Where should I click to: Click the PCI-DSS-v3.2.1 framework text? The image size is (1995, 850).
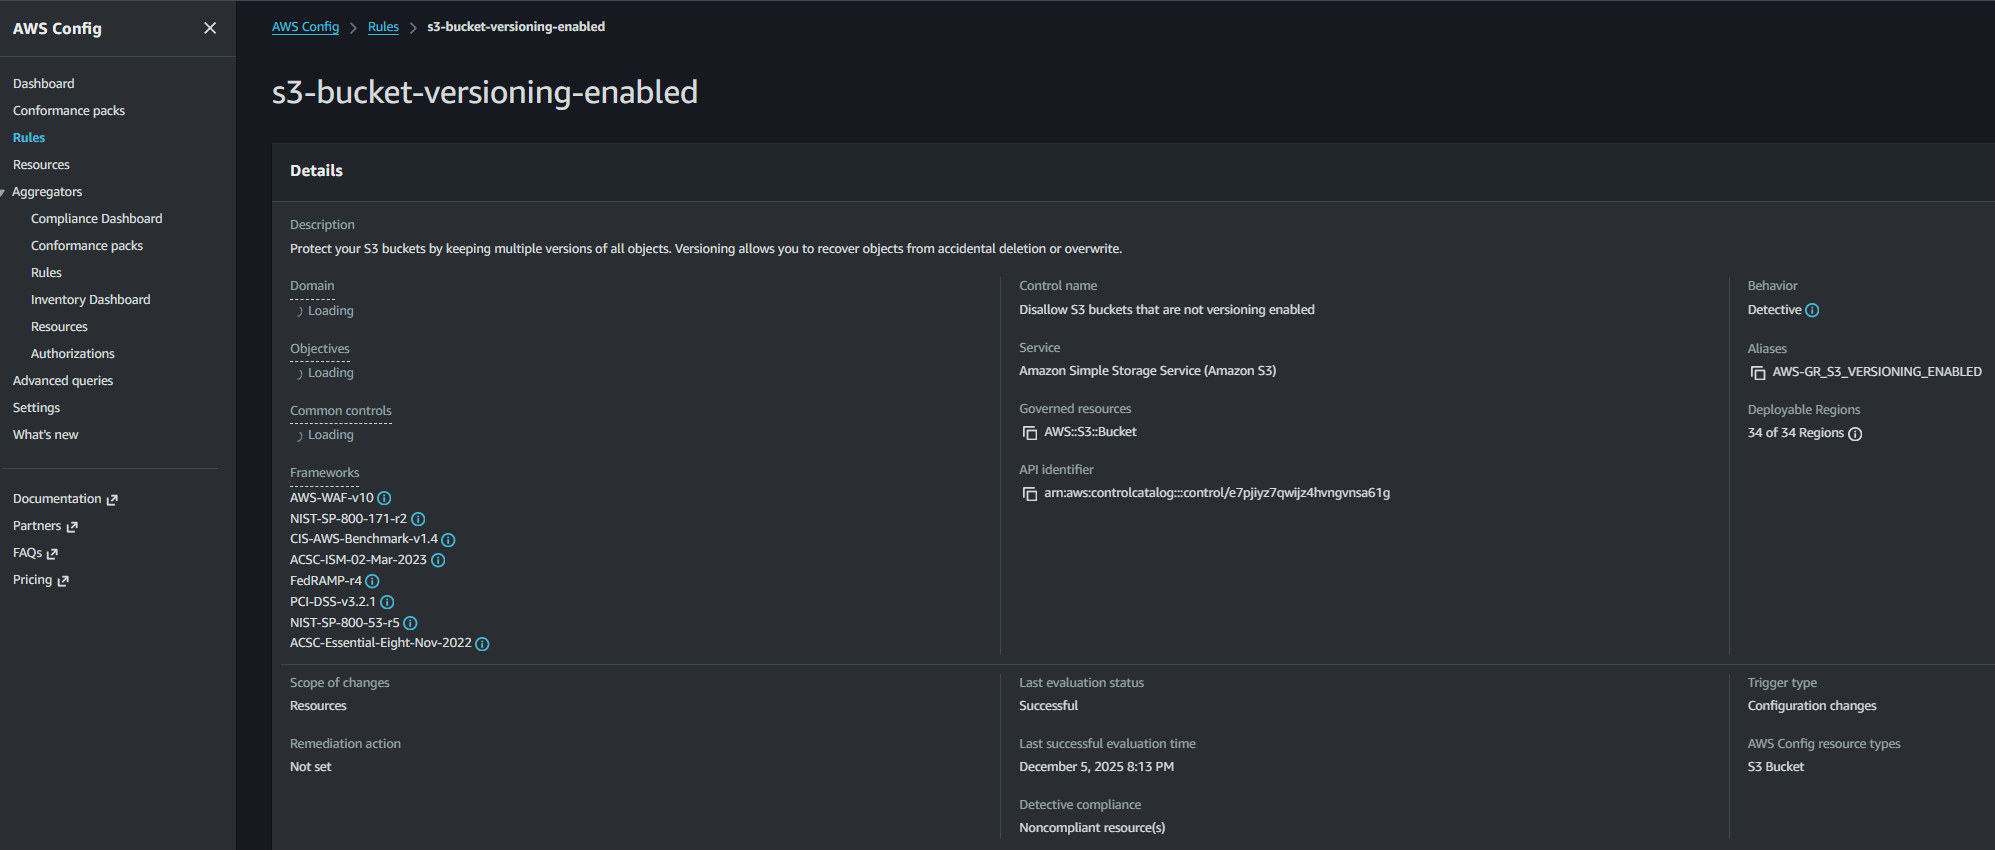click(x=333, y=602)
